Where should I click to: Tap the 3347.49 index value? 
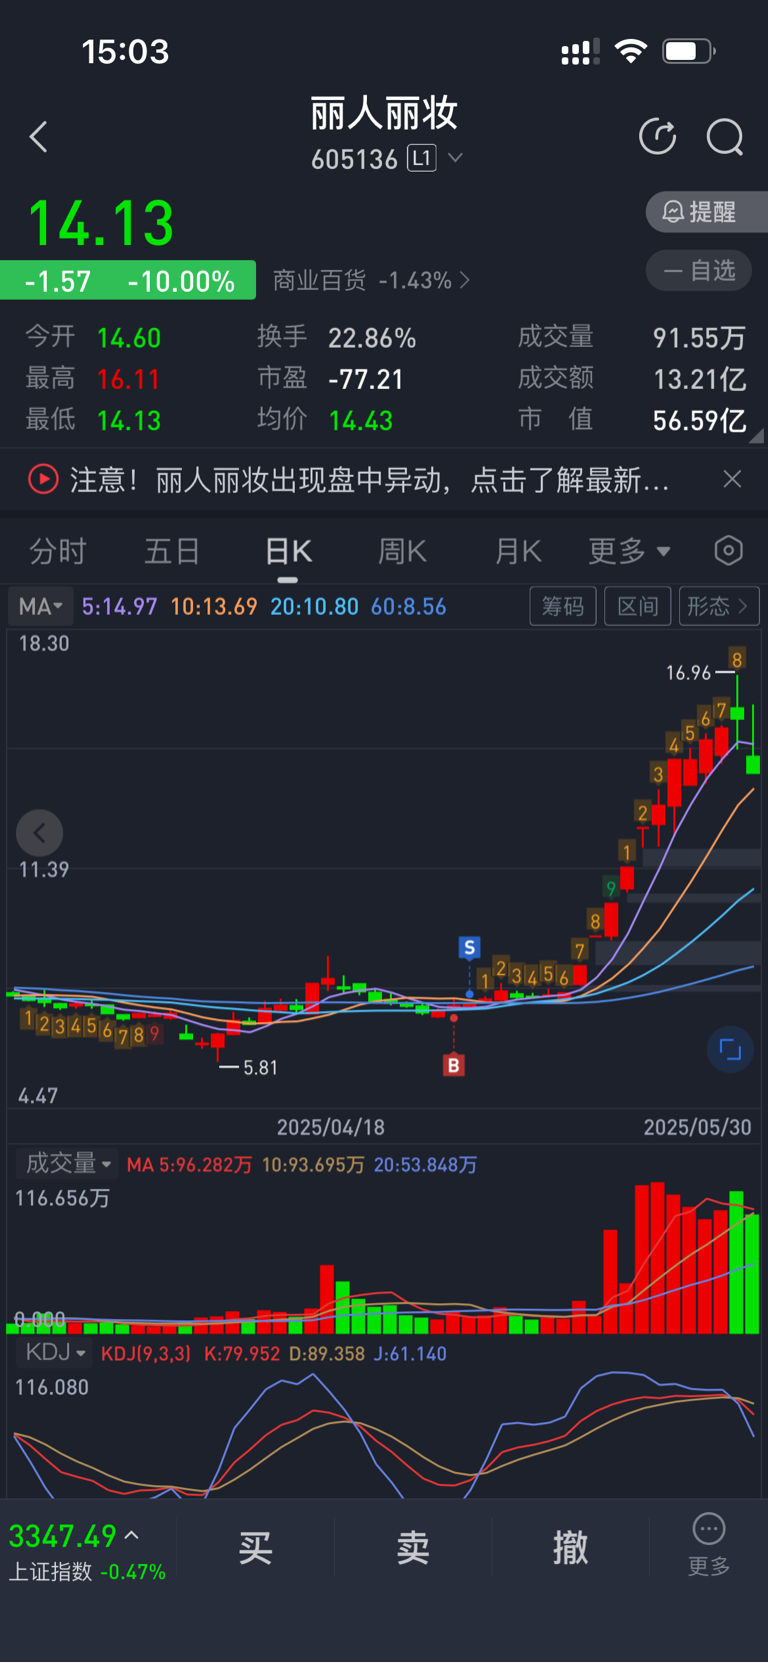coord(63,1535)
